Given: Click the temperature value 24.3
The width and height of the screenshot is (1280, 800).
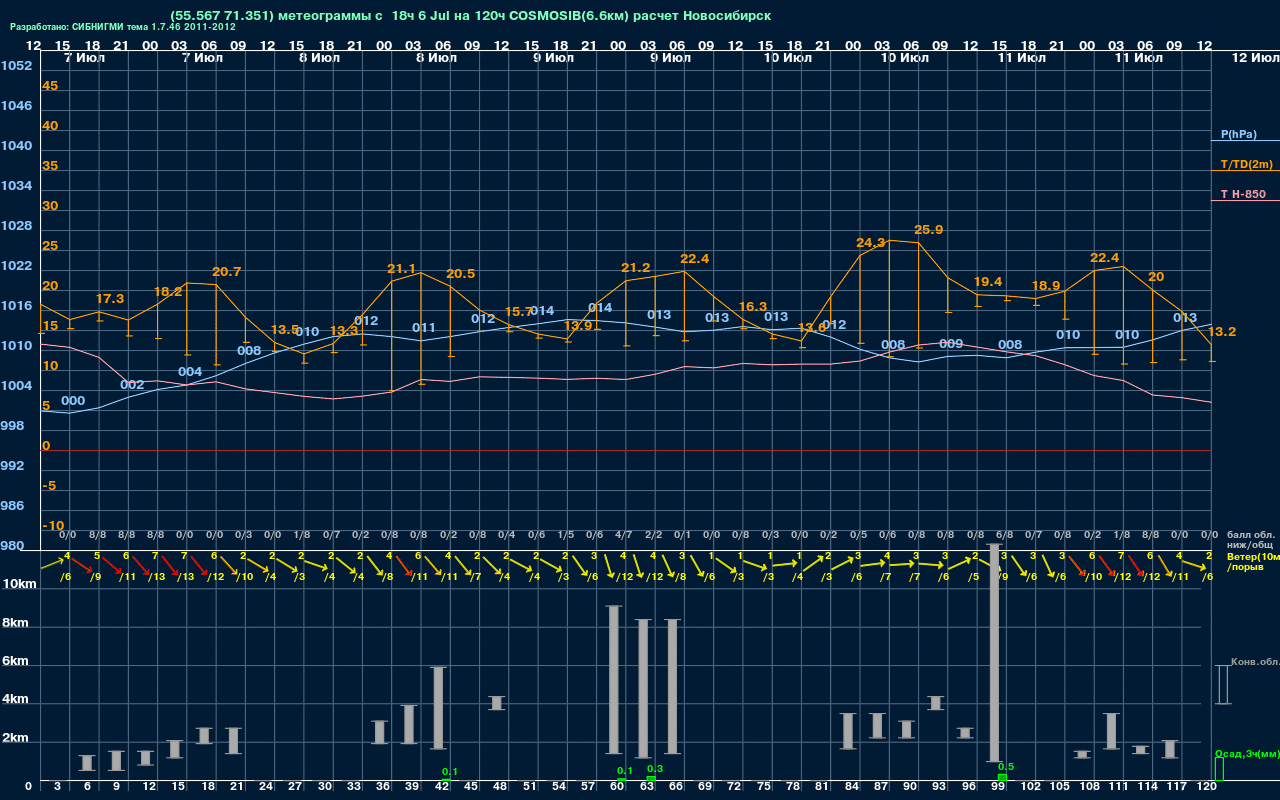Looking at the screenshot, I should click(x=870, y=243).
